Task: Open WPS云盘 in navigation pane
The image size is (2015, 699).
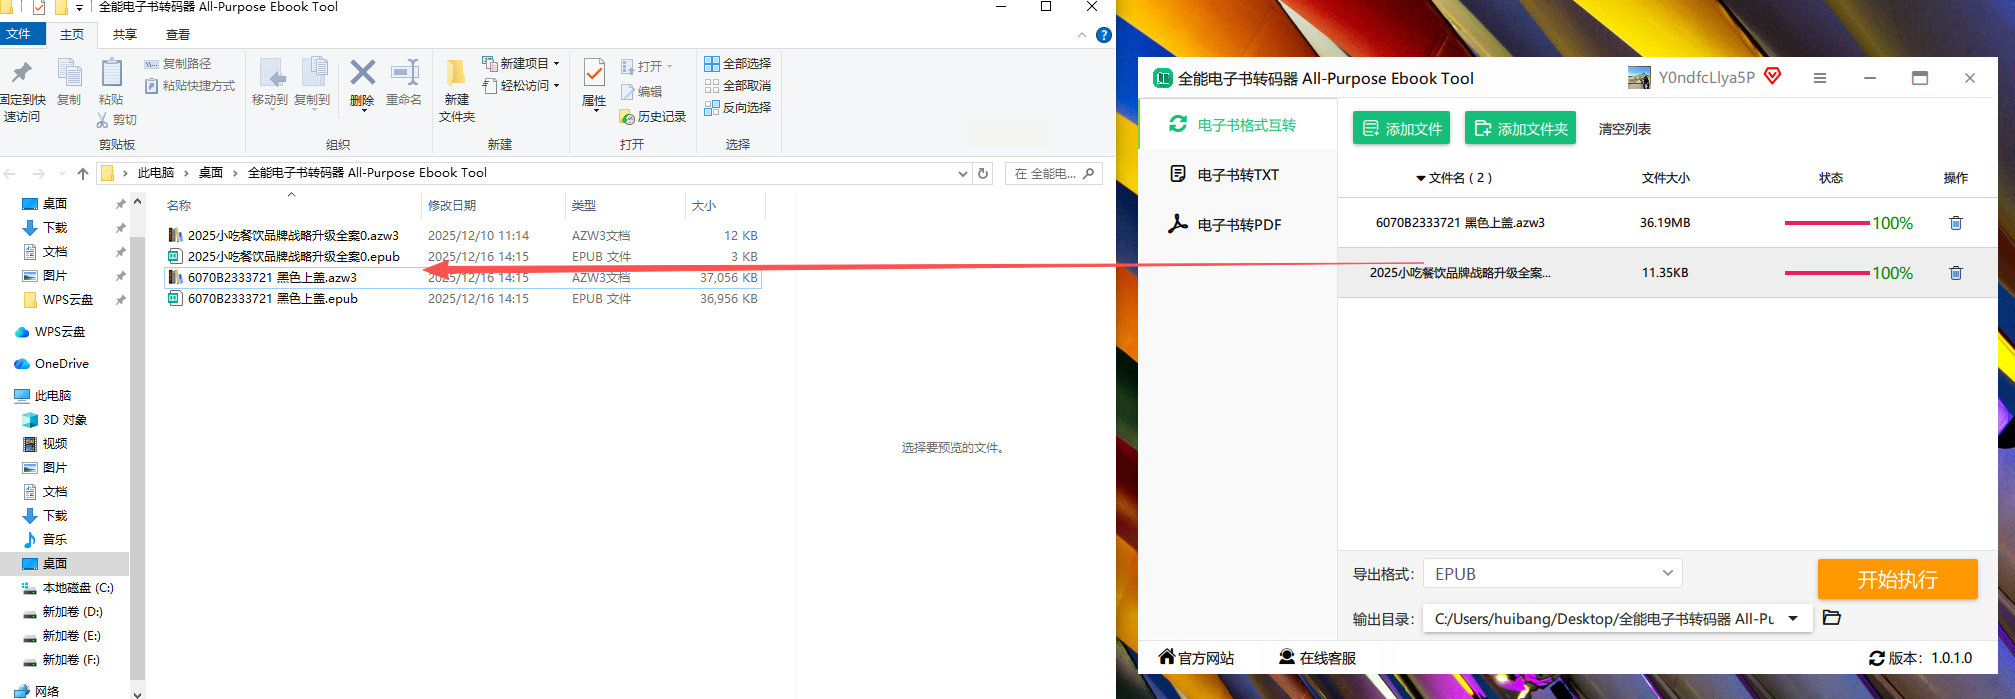Action: click(x=60, y=331)
